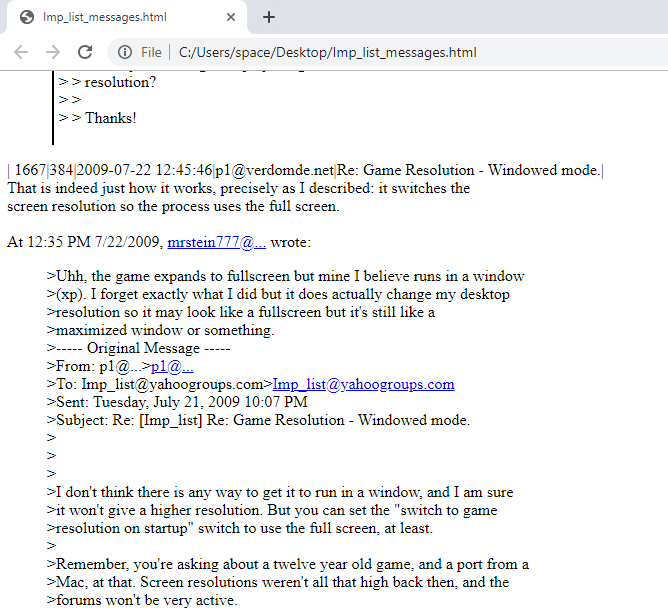Image resolution: width=668 pixels, height=612 pixels.
Task: Click '>(xp). I forget exactly what I did' line
Action: 278,294
